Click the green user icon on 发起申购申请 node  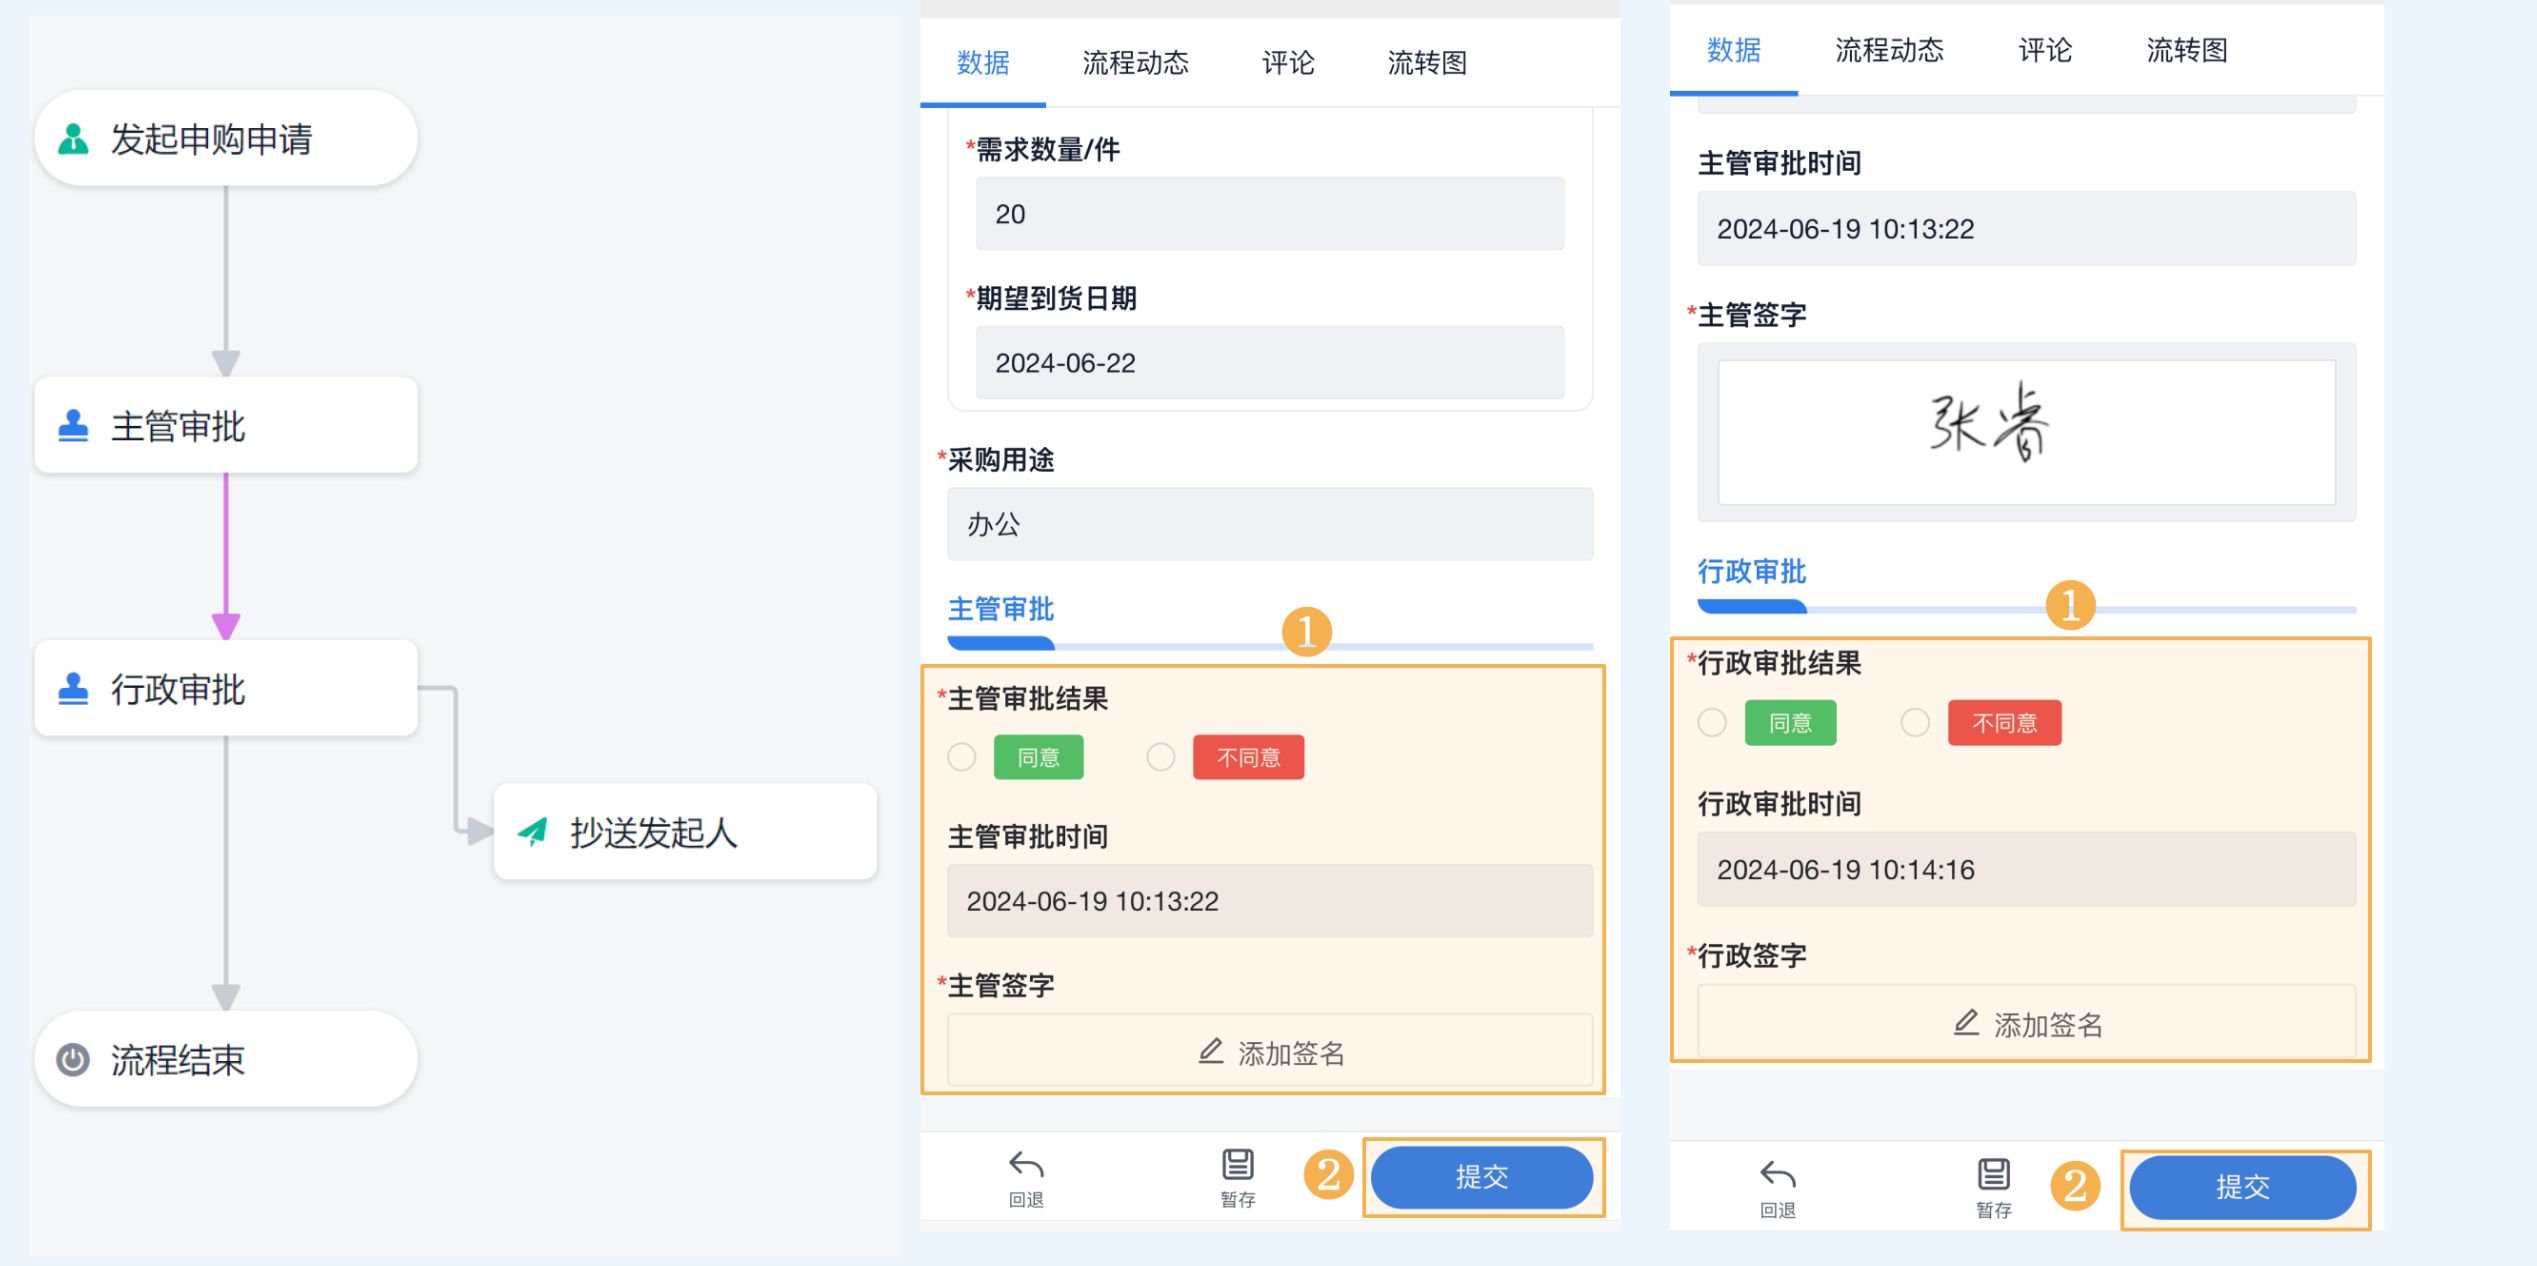click(x=73, y=139)
